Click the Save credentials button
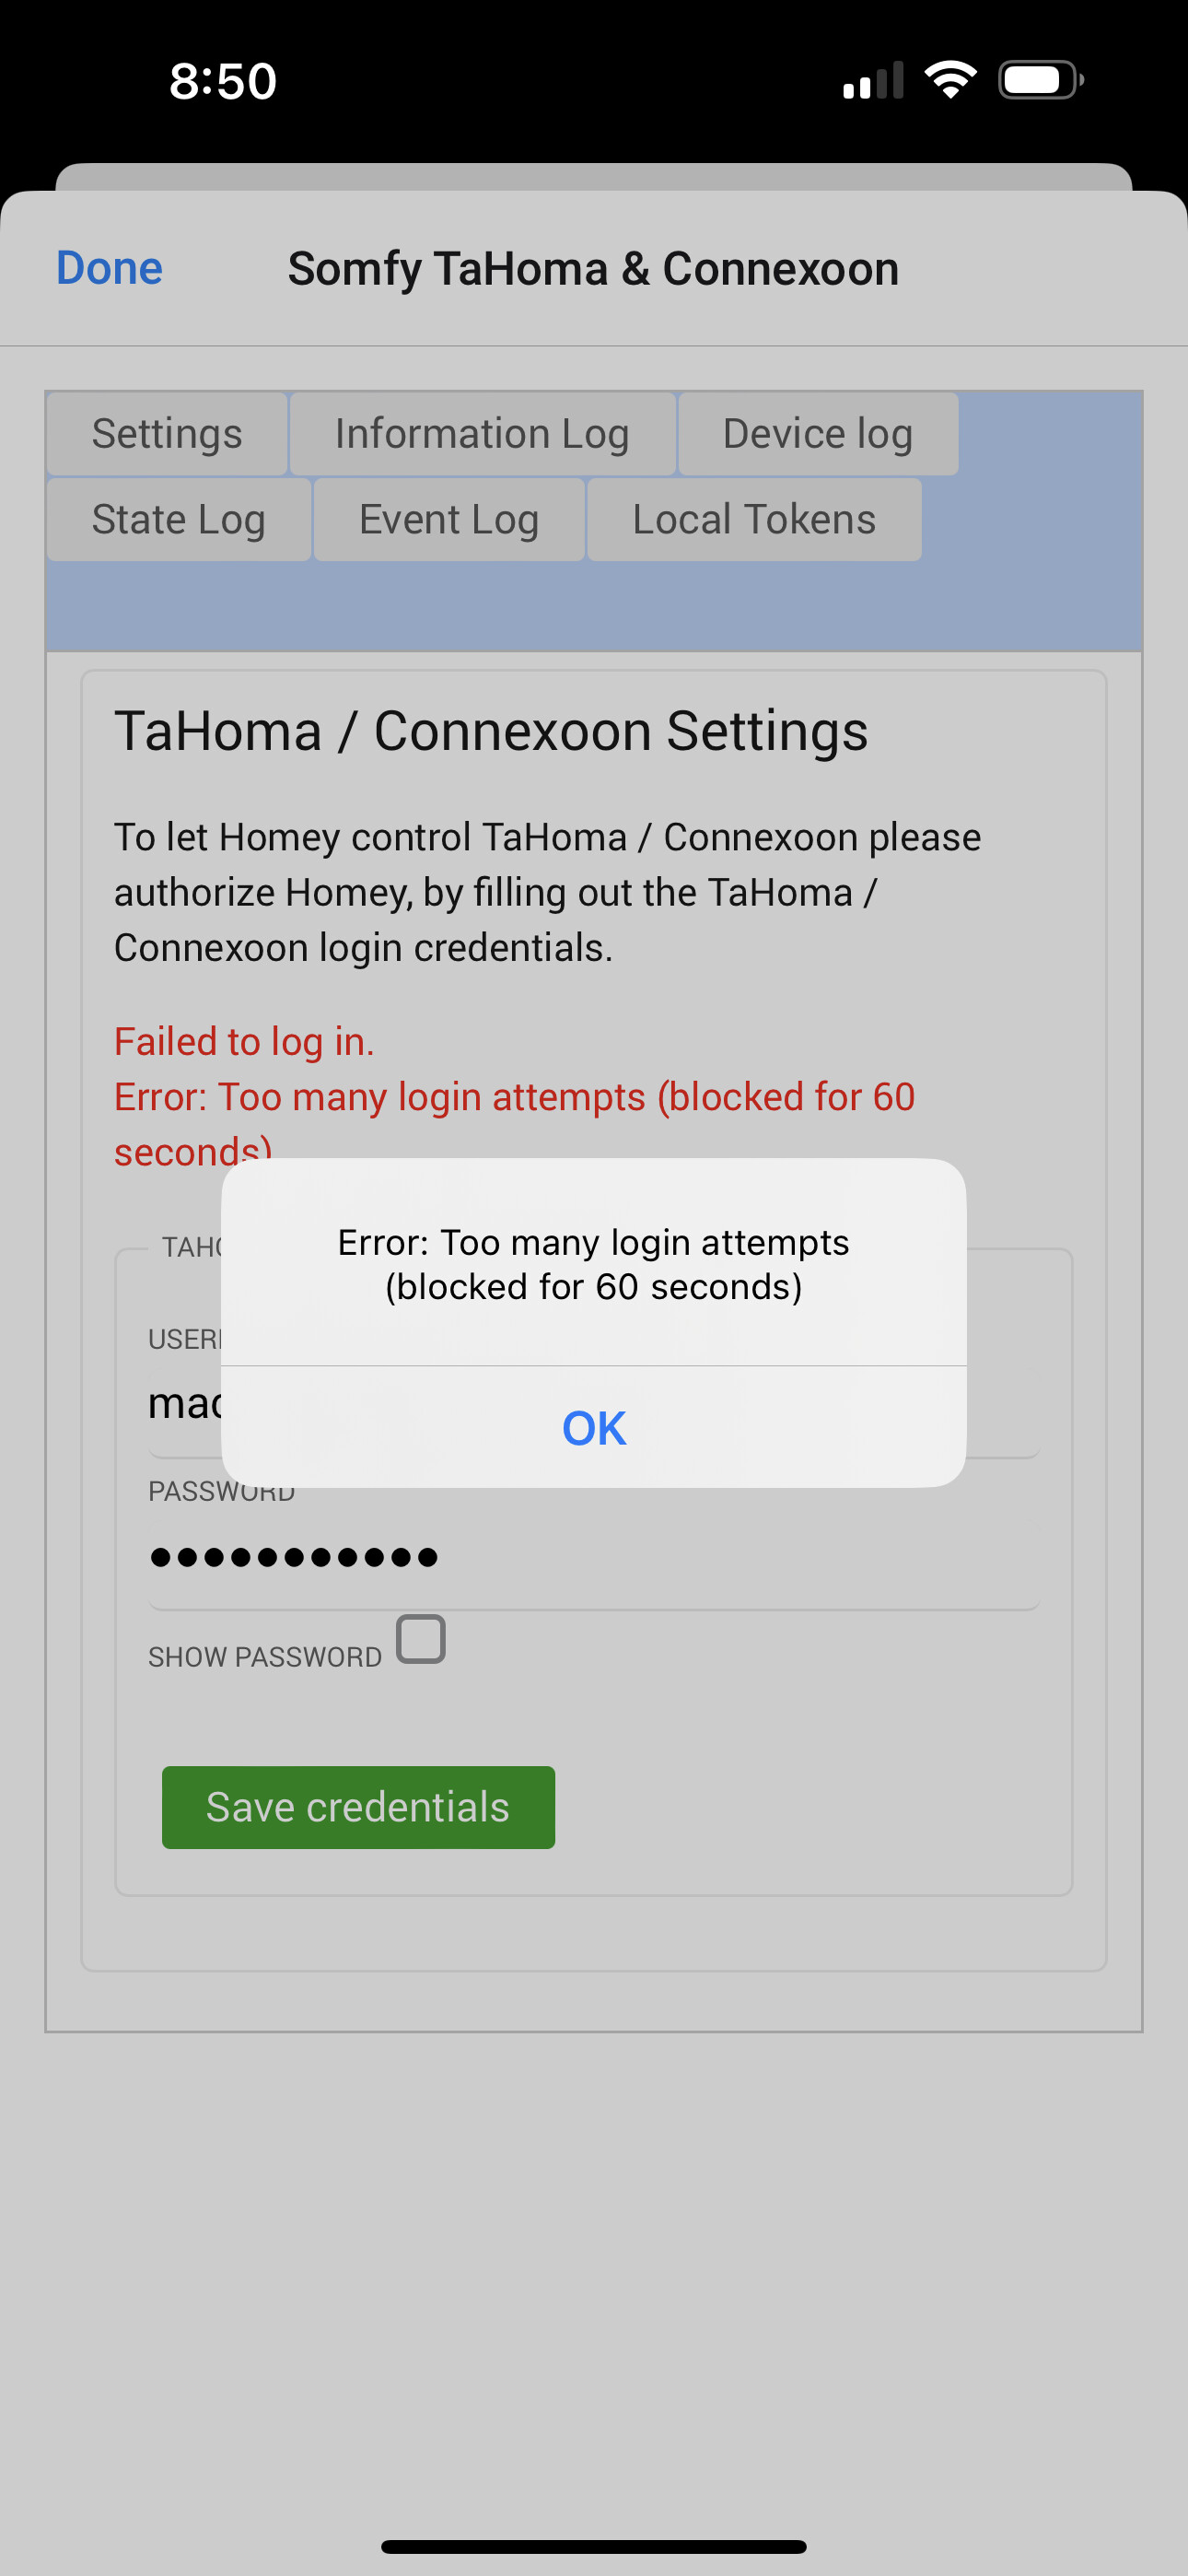1188x2576 pixels. (358, 1807)
